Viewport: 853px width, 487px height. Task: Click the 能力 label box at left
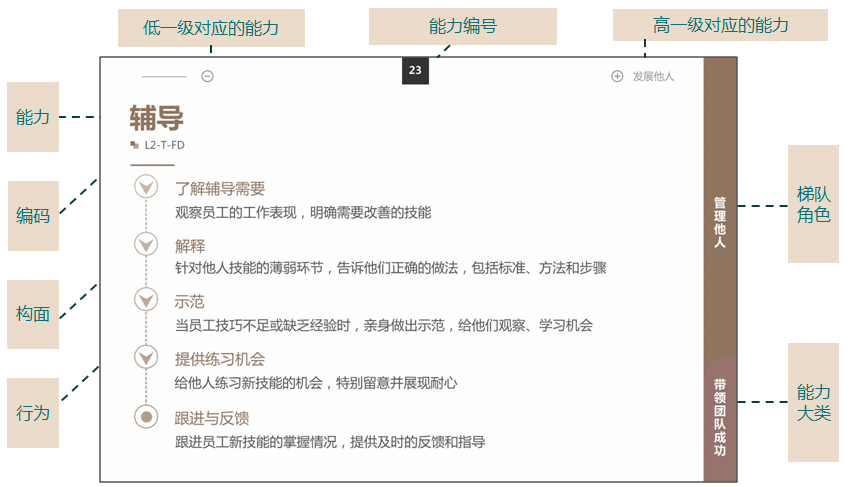tap(33, 117)
